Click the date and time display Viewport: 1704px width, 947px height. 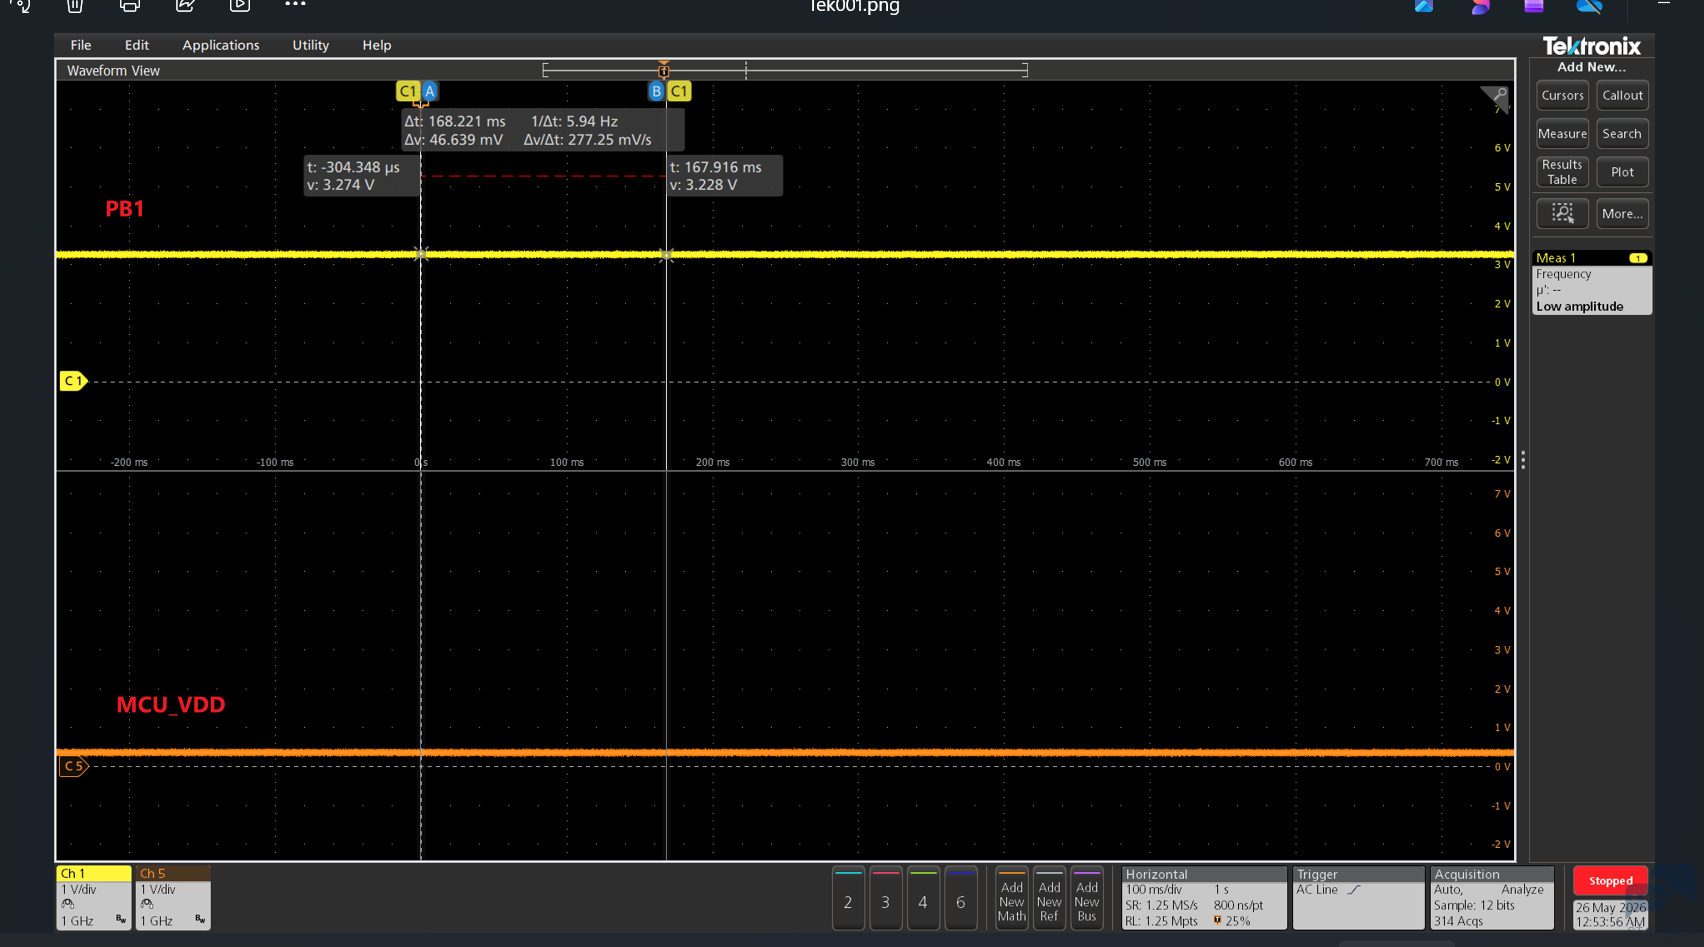[1610, 915]
